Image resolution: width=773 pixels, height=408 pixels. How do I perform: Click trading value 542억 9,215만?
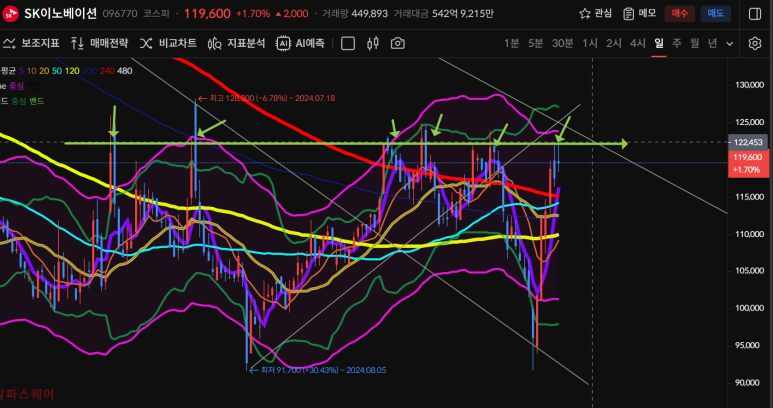click(x=463, y=14)
